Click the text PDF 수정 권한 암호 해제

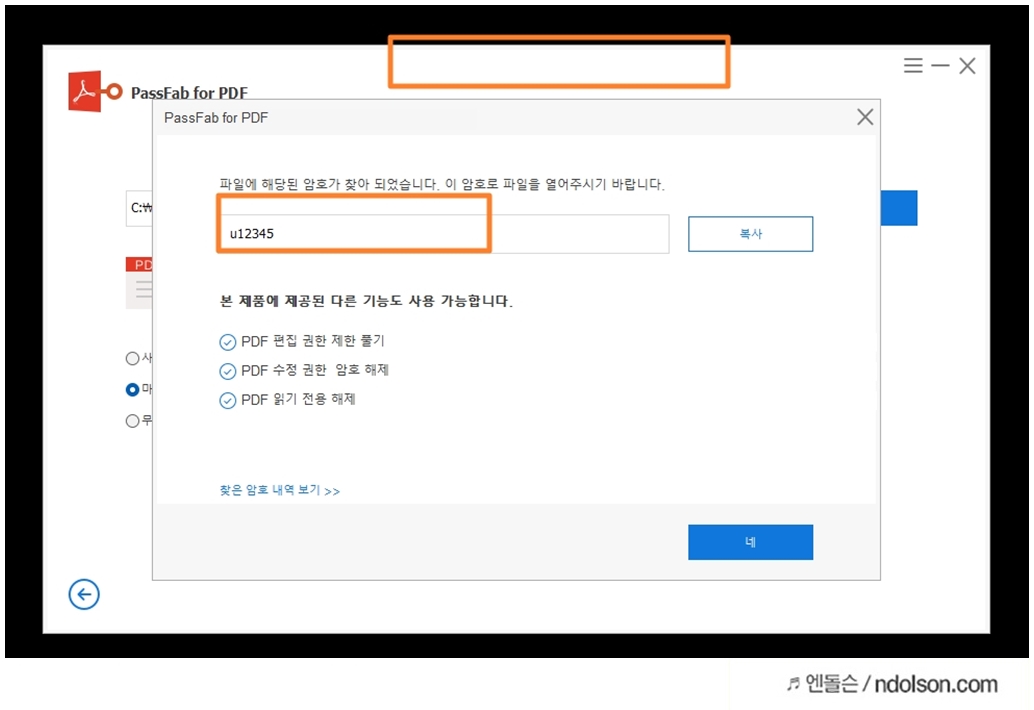pos(315,370)
